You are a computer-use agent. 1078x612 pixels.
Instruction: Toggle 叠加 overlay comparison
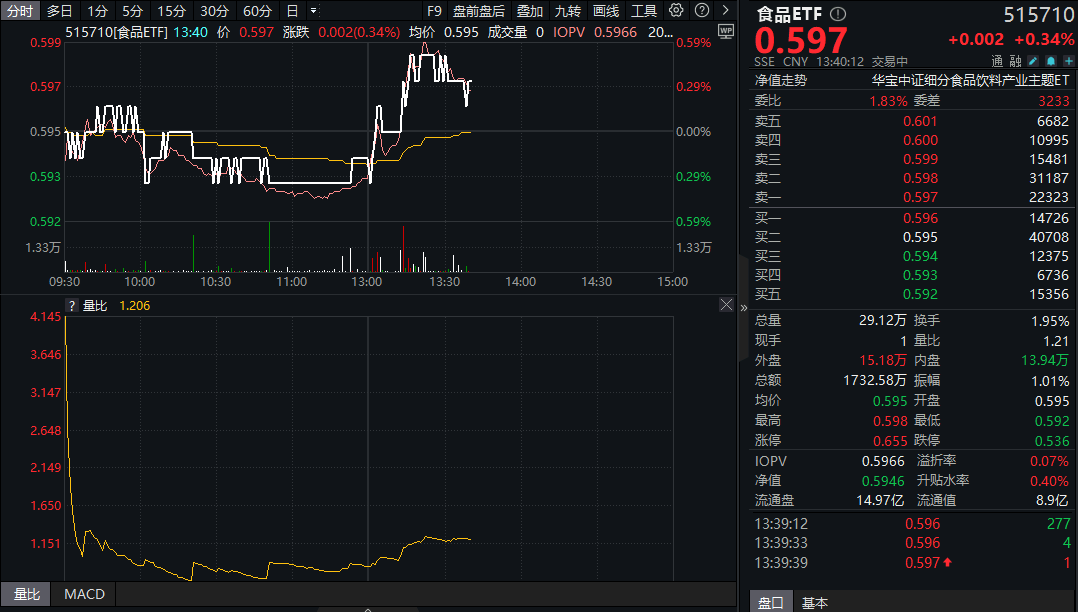click(529, 11)
